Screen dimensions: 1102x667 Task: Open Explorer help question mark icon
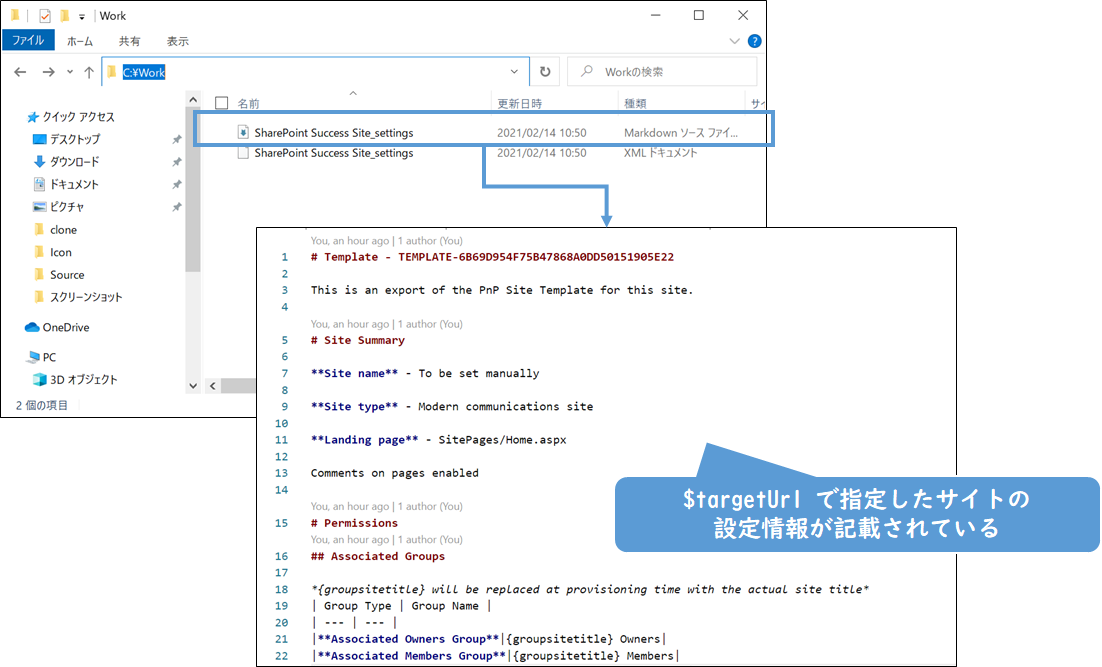click(754, 41)
